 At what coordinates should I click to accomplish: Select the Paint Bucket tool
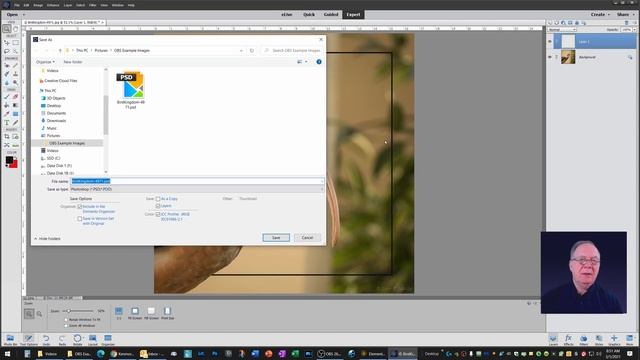(x=7, y=105)
